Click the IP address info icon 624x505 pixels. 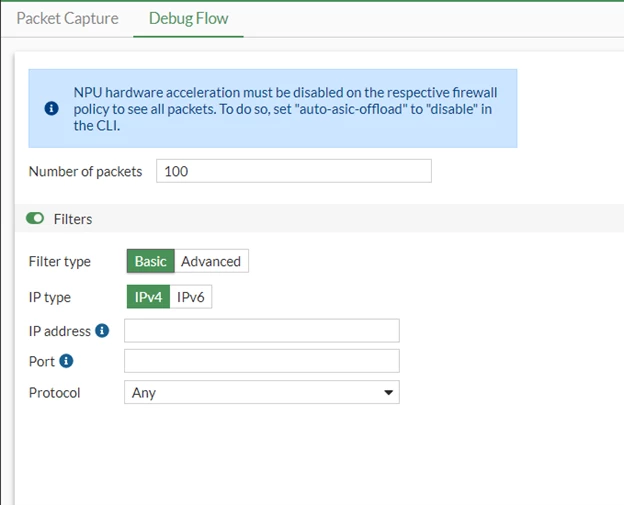coord(102,331)
